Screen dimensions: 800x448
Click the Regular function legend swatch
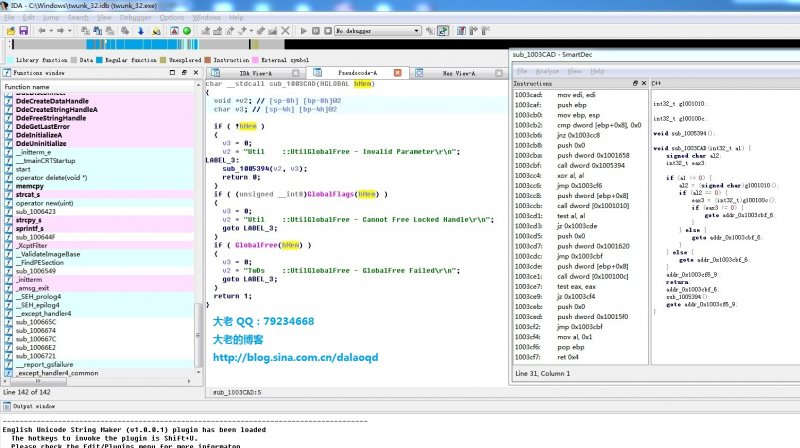(99, 60)
